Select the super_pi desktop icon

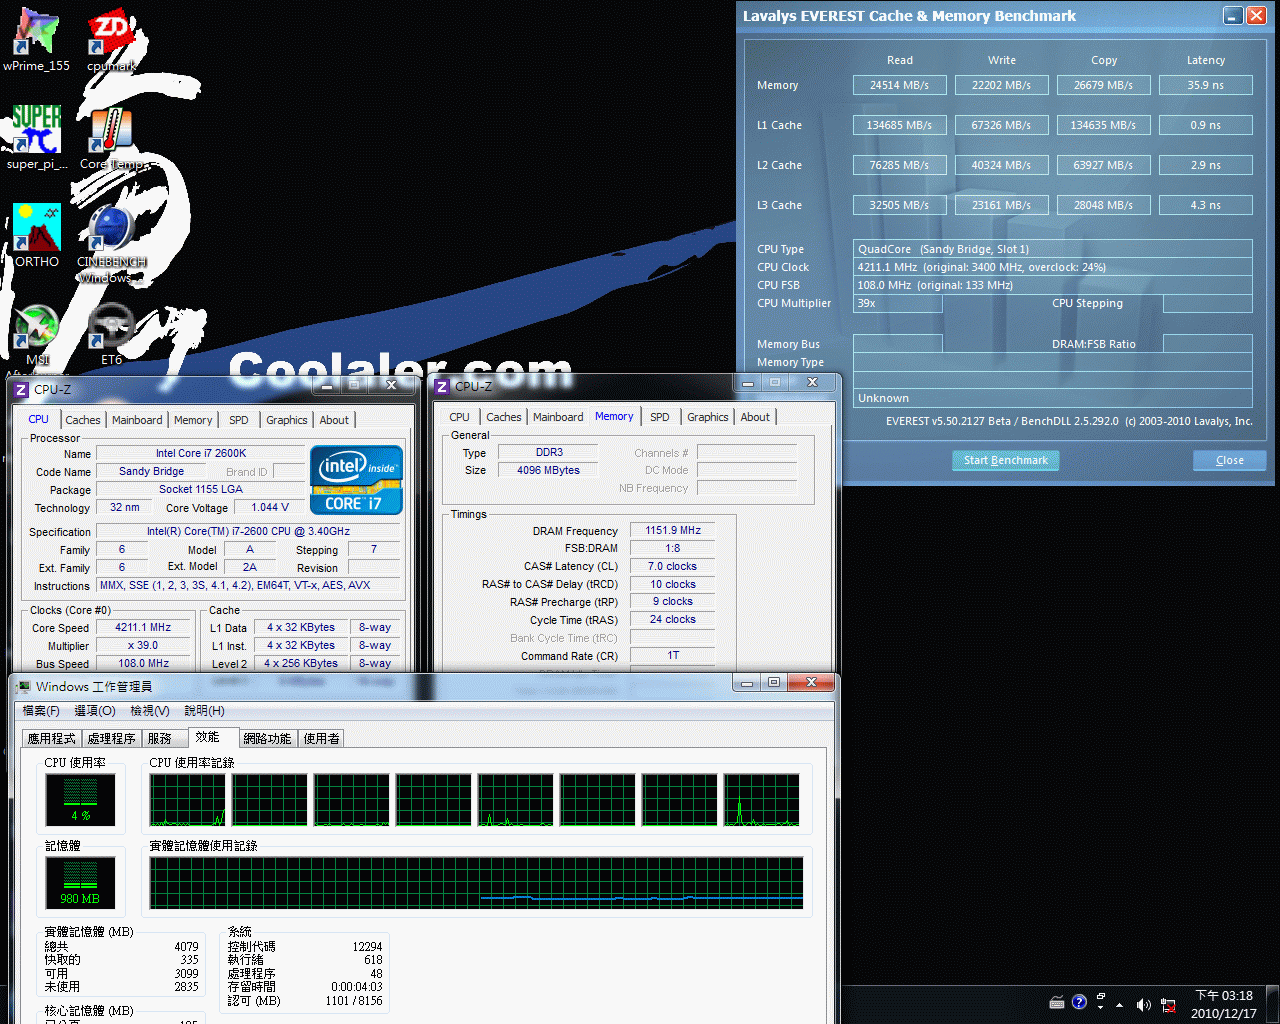37,137
